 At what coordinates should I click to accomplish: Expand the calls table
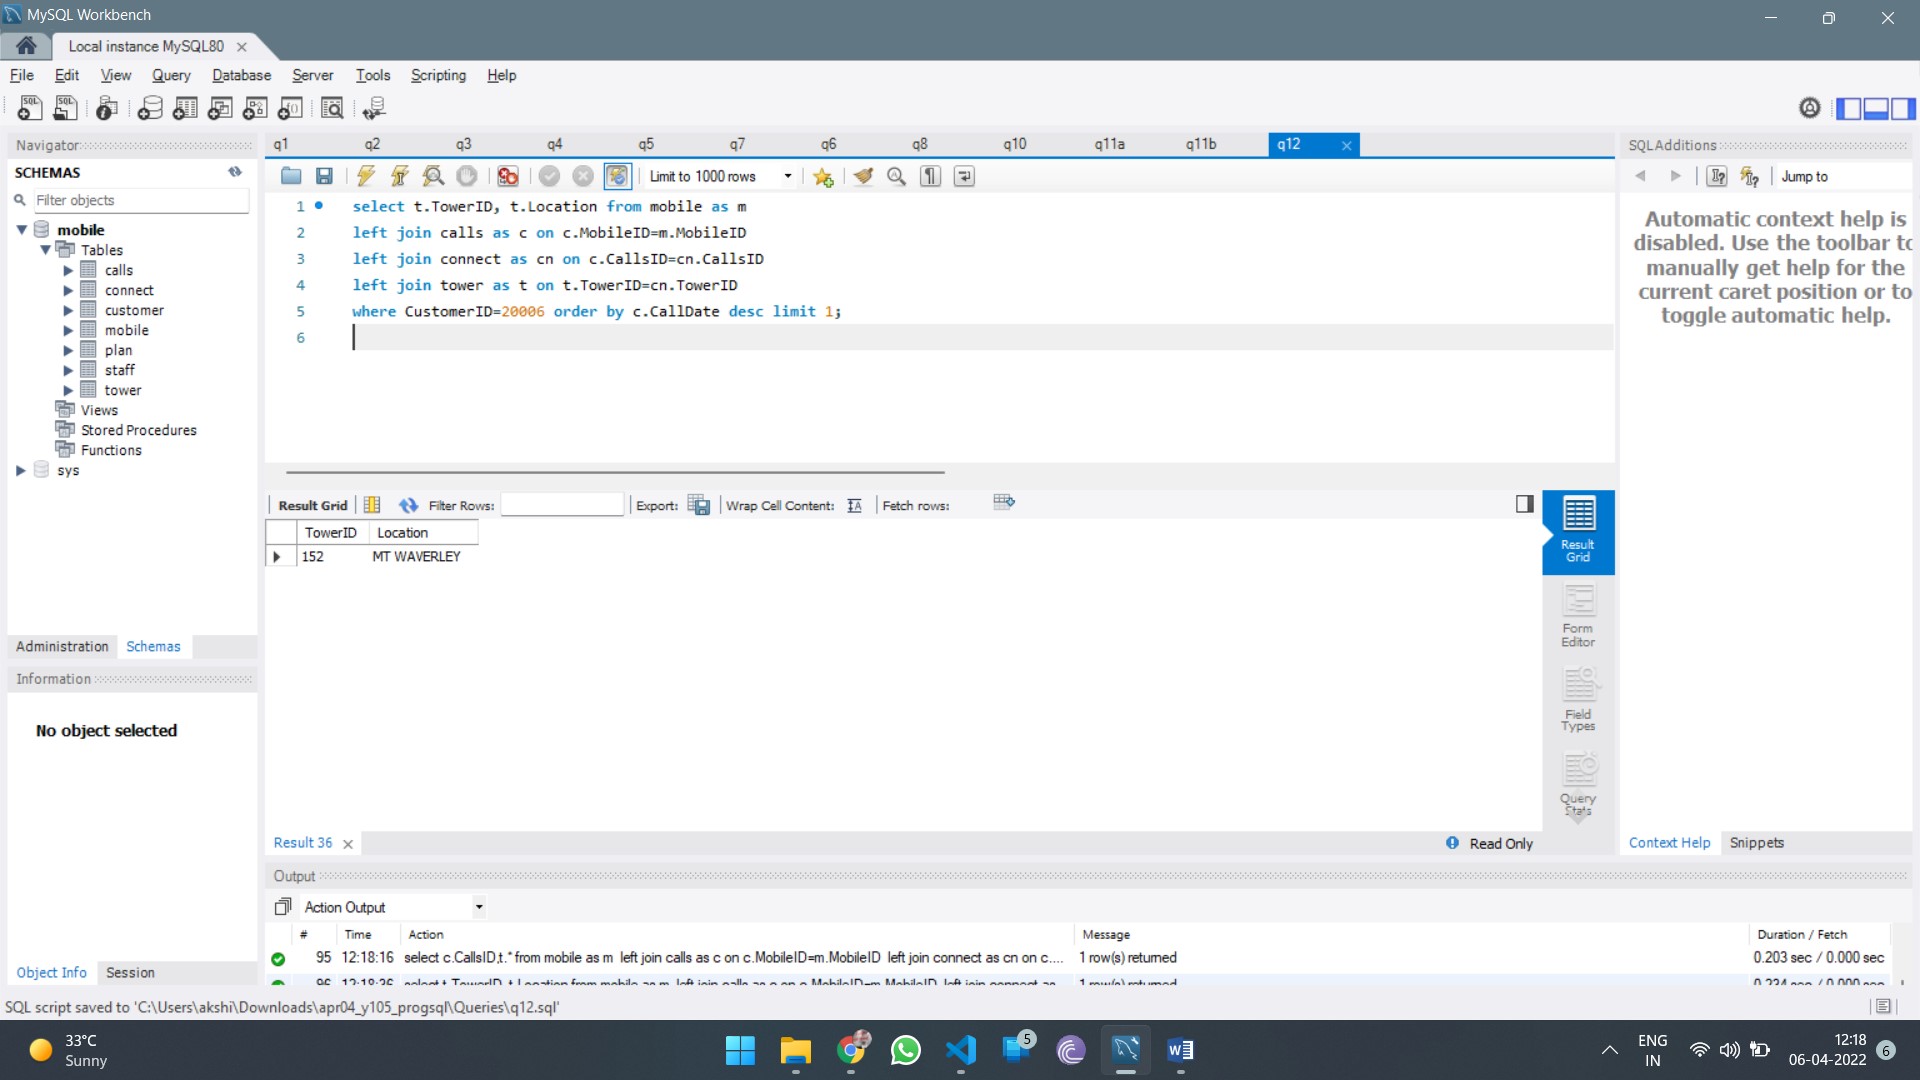(68, 270)
